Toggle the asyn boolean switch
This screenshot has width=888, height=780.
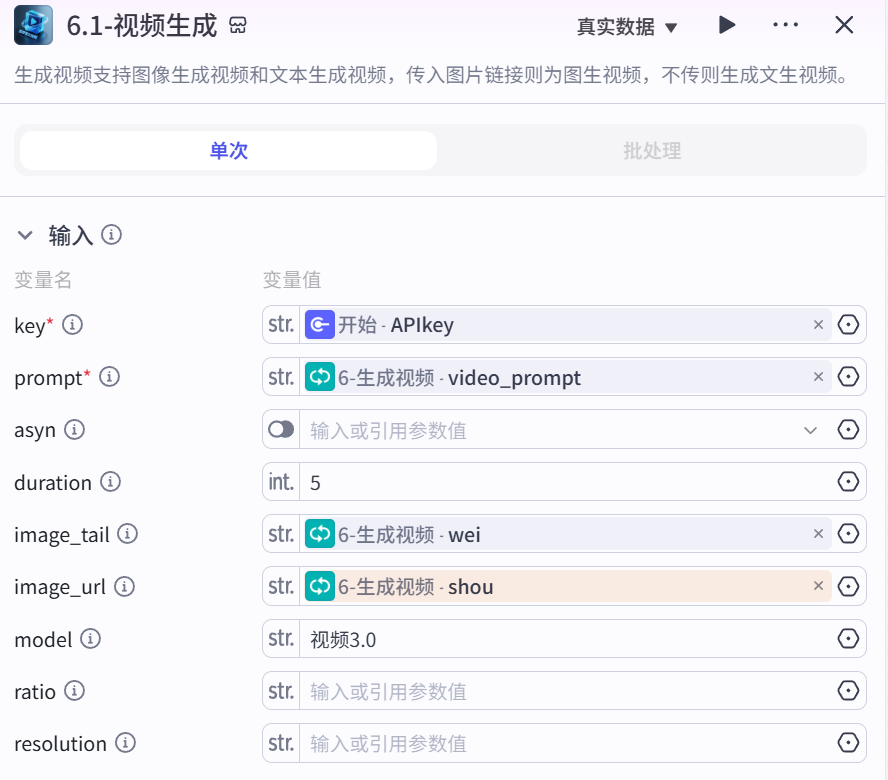[281, 429]
